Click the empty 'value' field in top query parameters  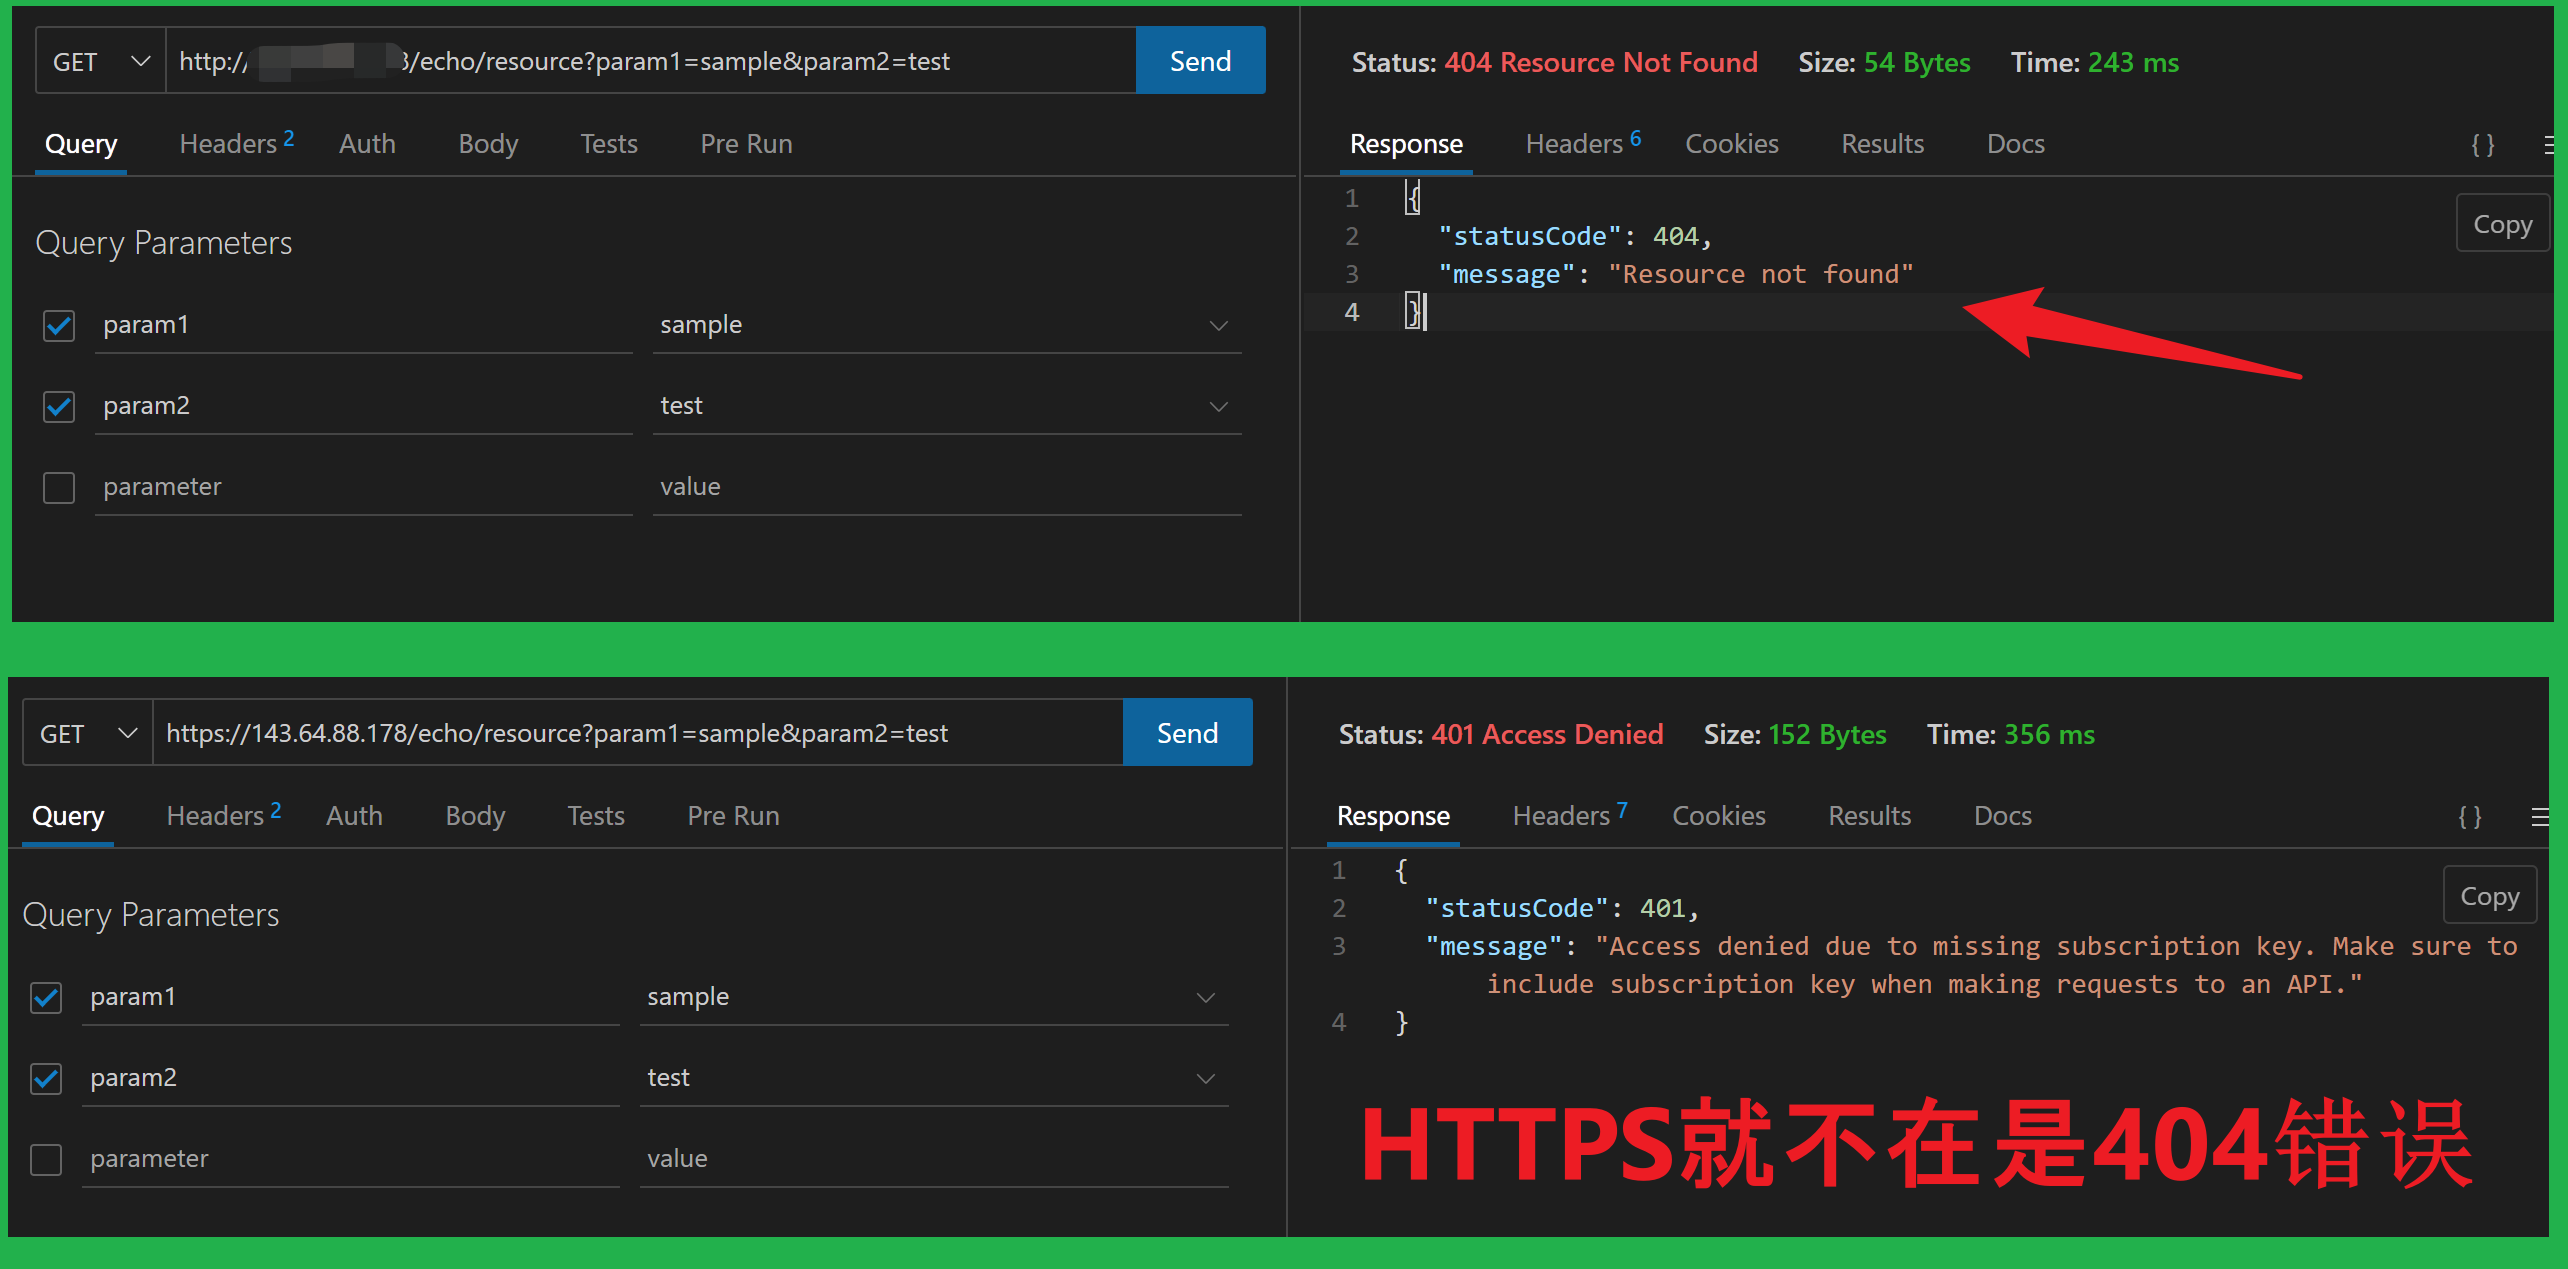pyautogui.click(x=945, y=487)
